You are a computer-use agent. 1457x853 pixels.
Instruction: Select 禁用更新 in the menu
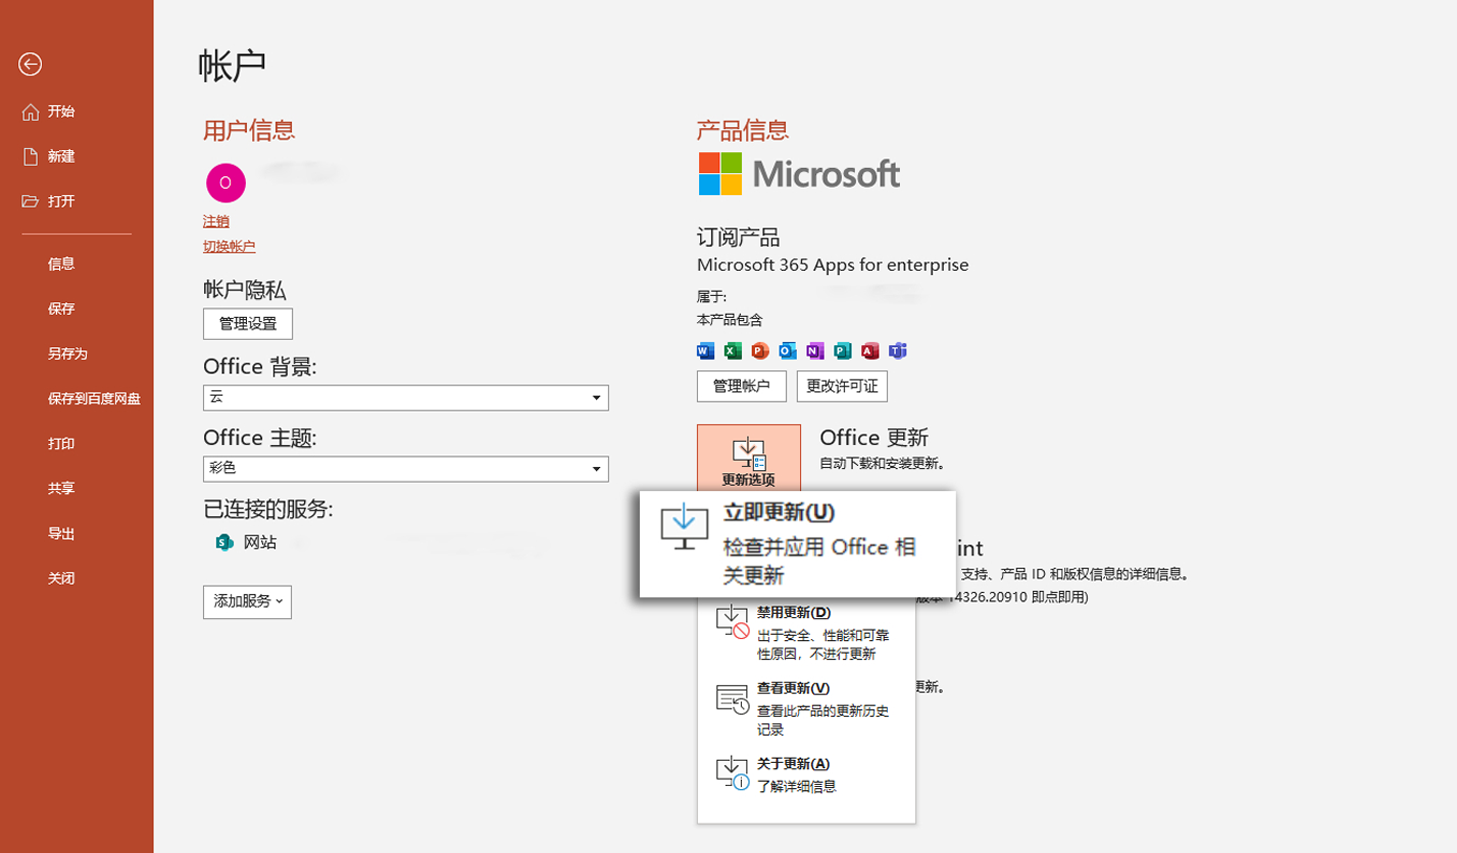point(806,633)
